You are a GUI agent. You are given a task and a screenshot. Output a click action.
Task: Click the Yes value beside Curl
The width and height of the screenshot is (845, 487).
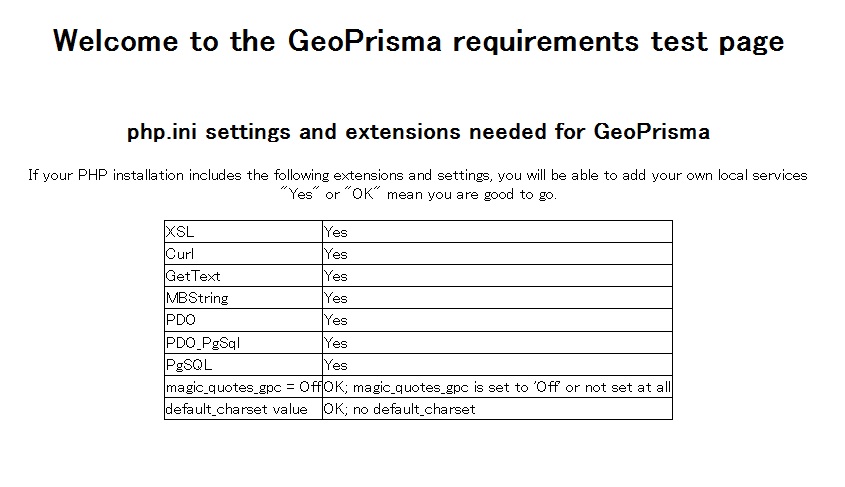coord(336,254)
